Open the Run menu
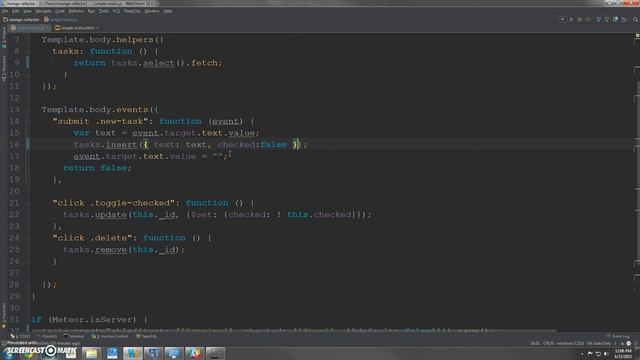The image size is (640, 360). [91, 11]
